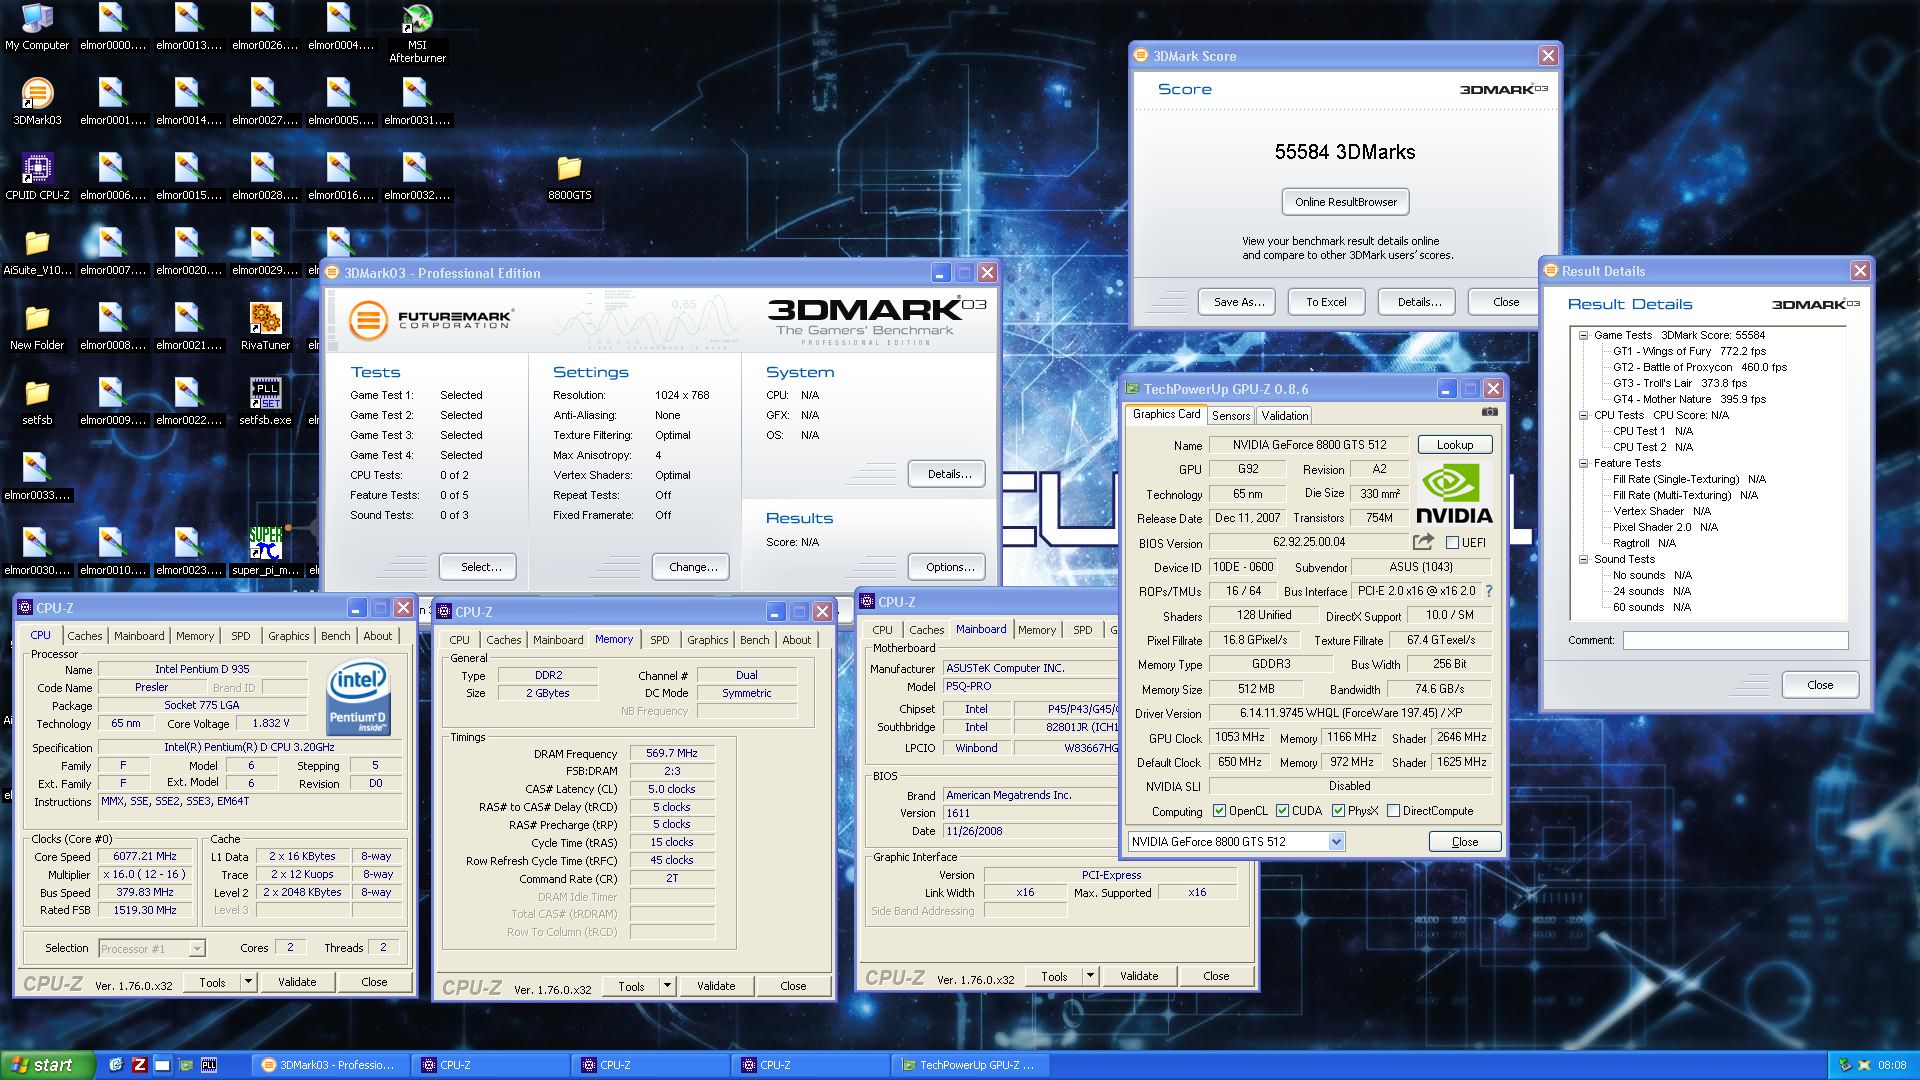
Task: Select GT4 - Mother Nature result row
Action: point(1689,399)
